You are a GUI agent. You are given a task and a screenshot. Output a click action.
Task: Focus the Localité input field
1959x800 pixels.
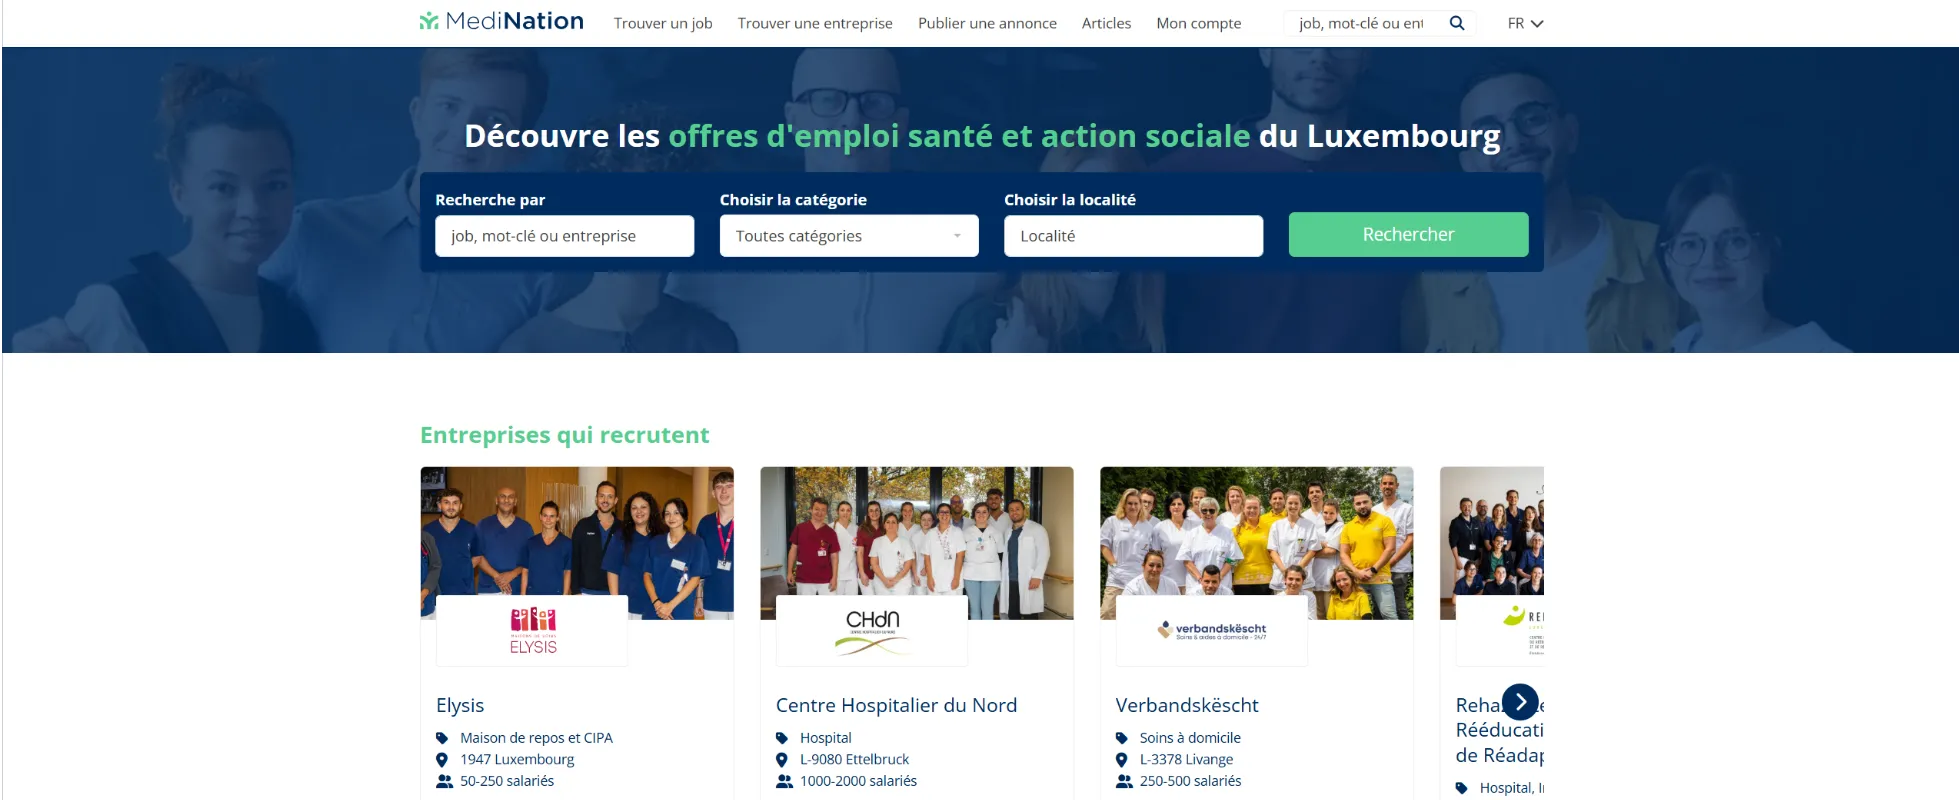(x=1133, y=236)
